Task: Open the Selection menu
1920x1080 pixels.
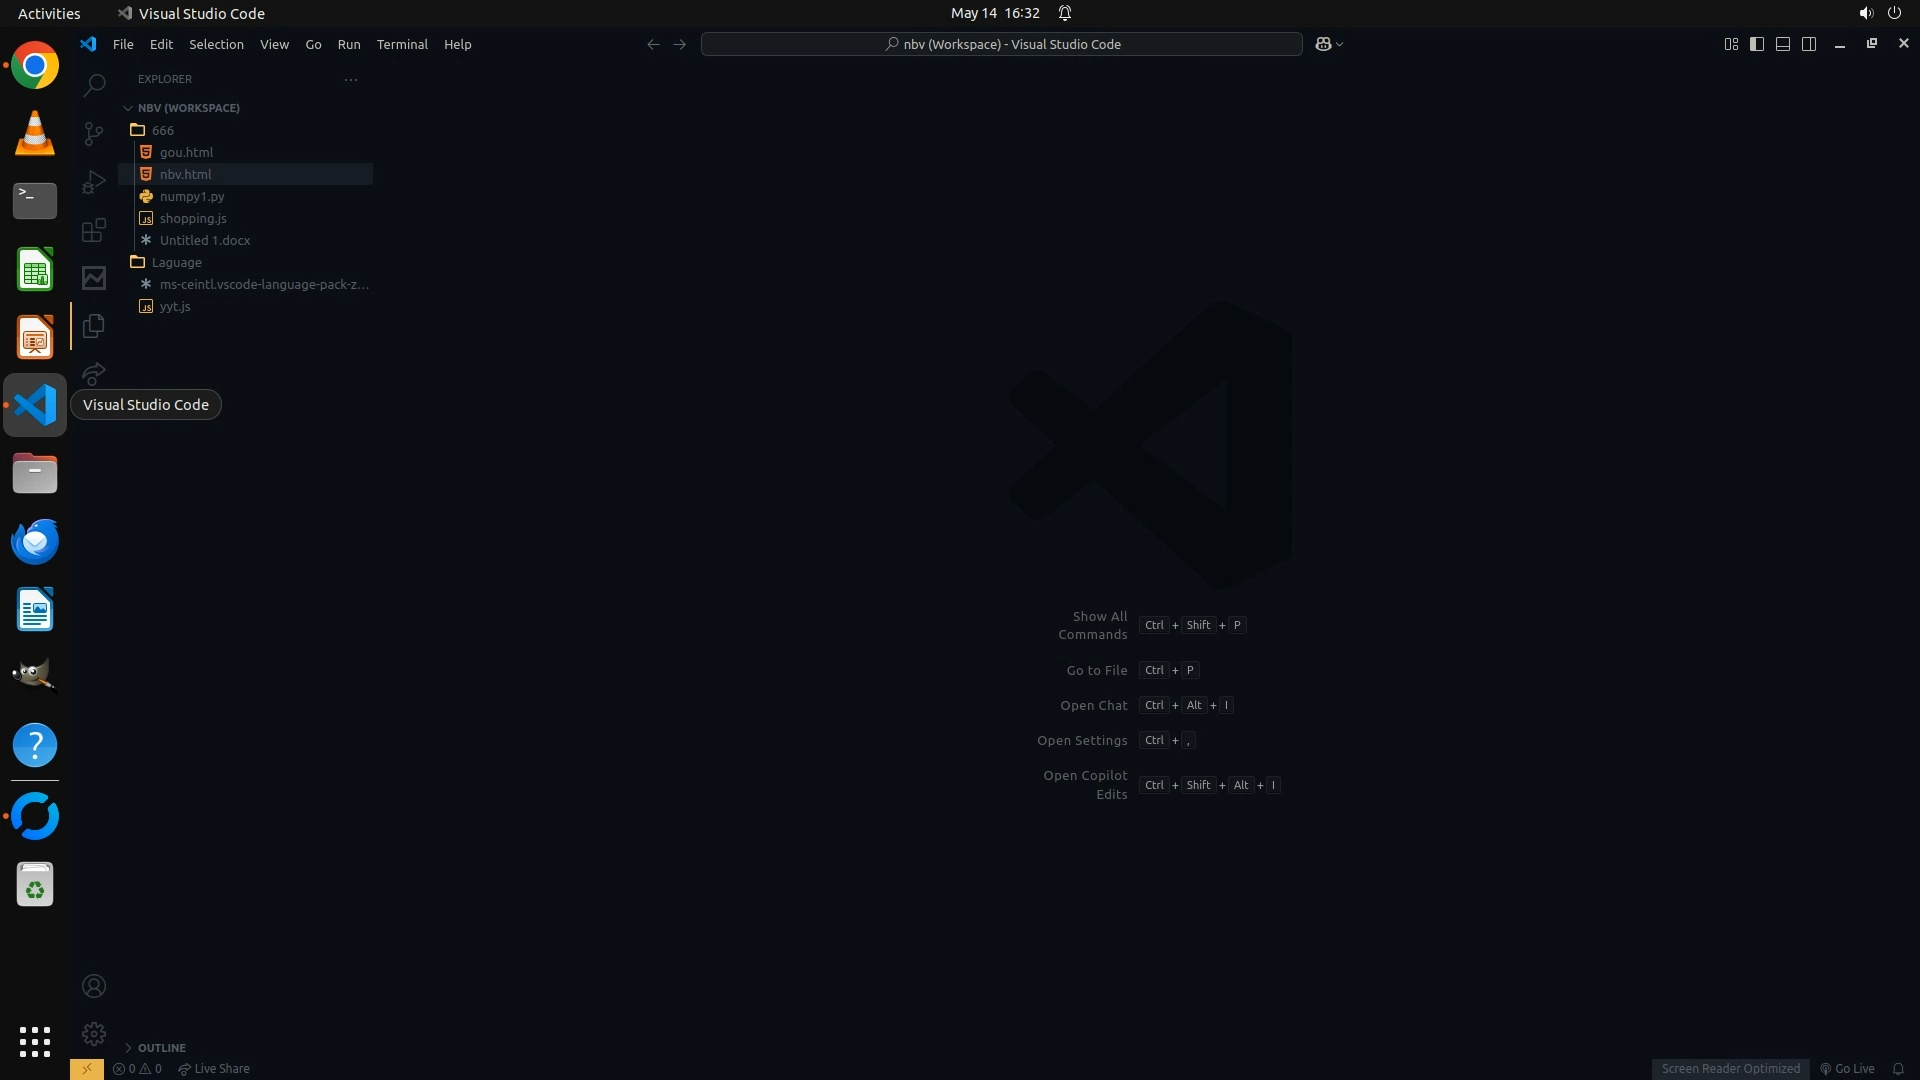Action: (x=216, y=44)
